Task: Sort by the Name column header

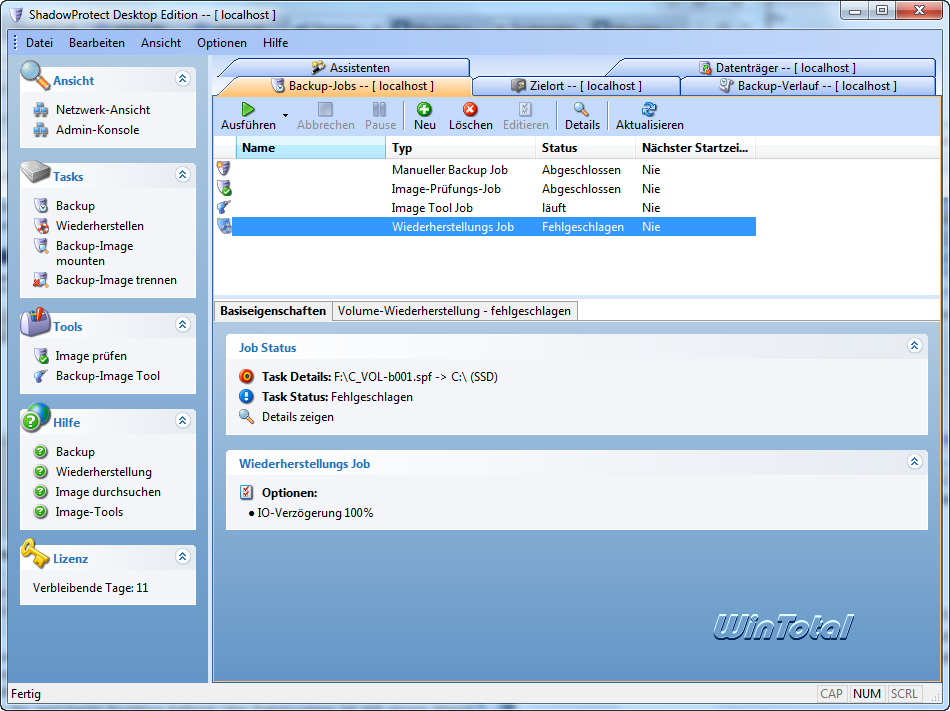Action: (310, 148)
